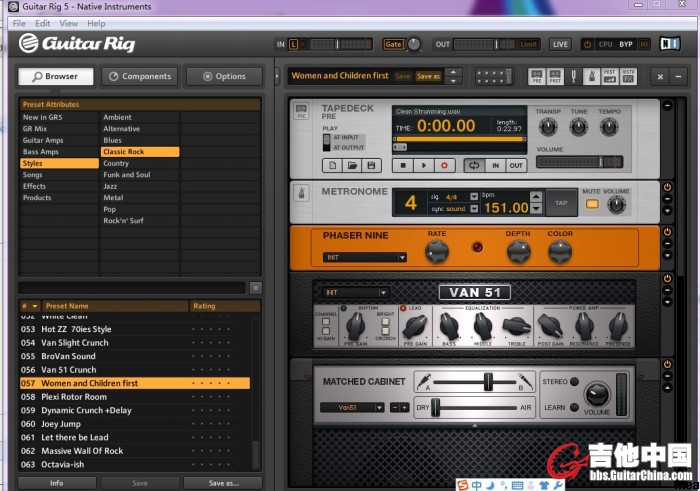This screenshot has height=491, width=700.
Task: Open the MSTR FX toolbar icon
Action: pos(628,76)
